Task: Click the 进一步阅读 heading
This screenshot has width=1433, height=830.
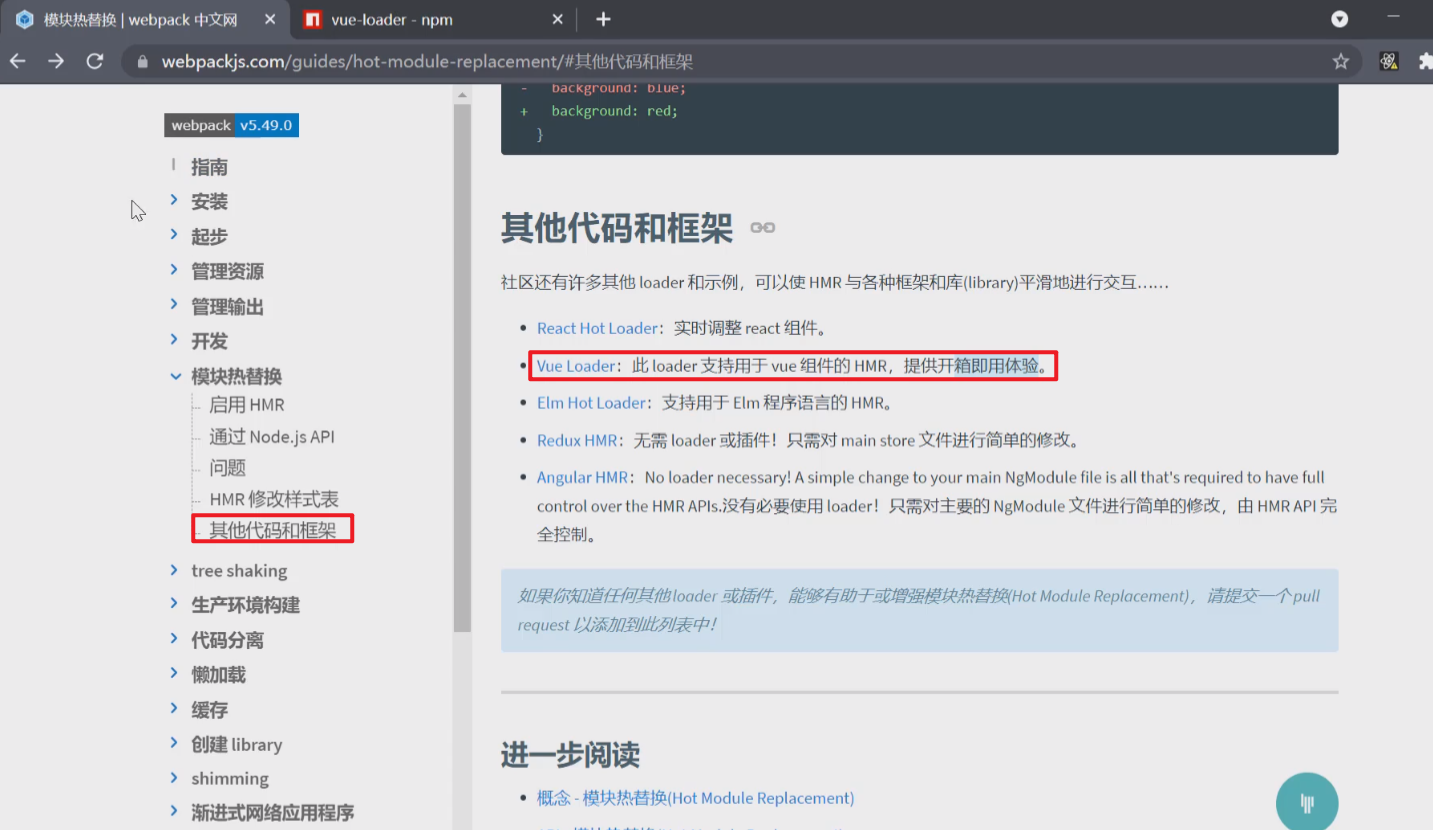Action: click(x=570, y=755)
